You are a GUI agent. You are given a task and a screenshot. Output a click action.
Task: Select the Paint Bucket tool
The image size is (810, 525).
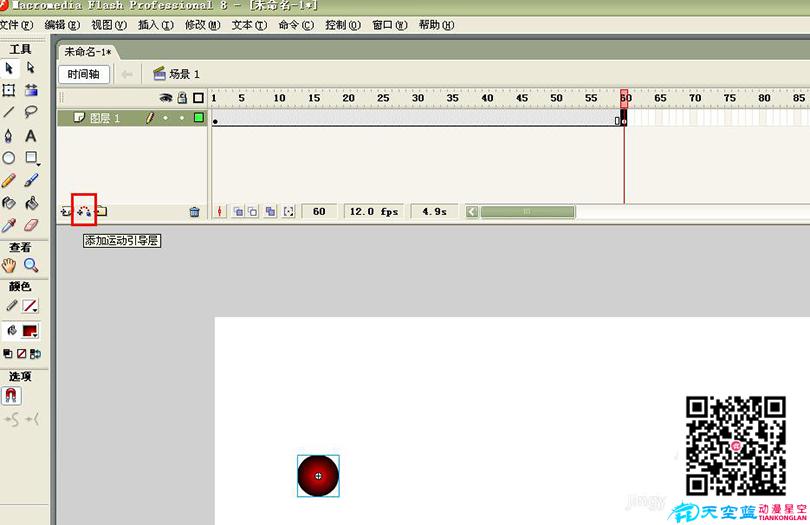click(31, 203)
